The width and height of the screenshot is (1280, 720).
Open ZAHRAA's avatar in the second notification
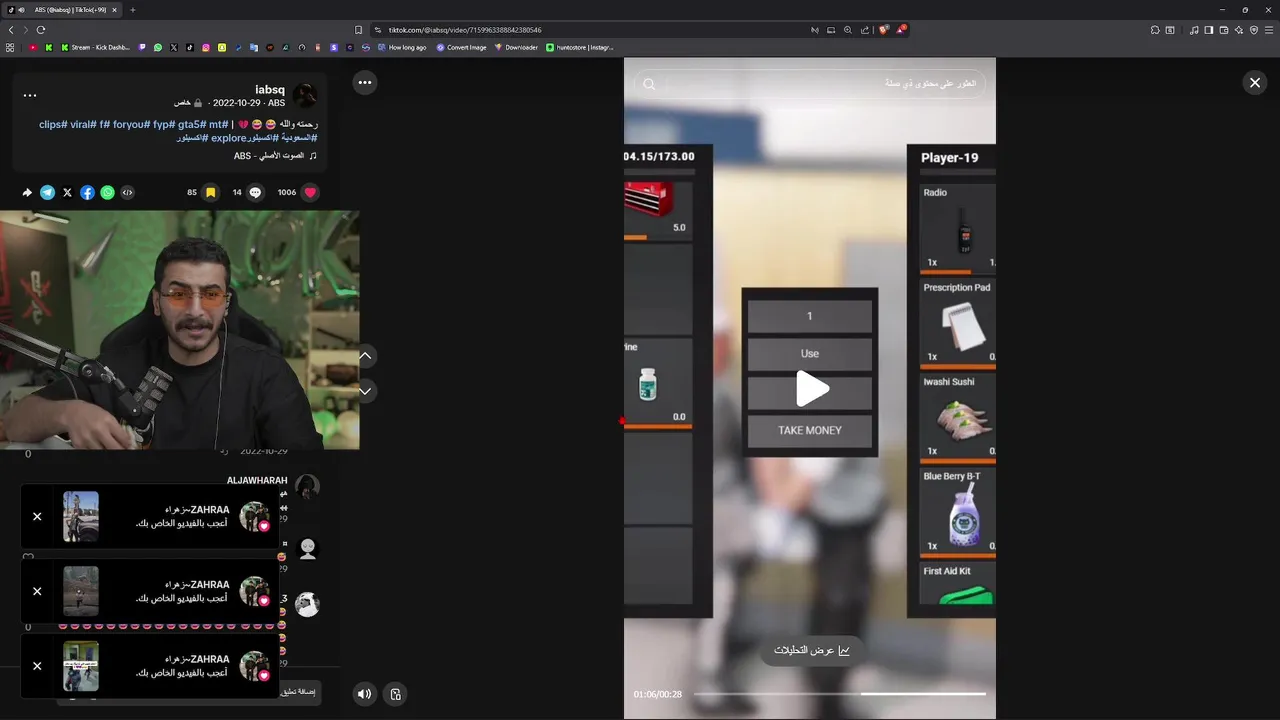click(x=255, y=591)
